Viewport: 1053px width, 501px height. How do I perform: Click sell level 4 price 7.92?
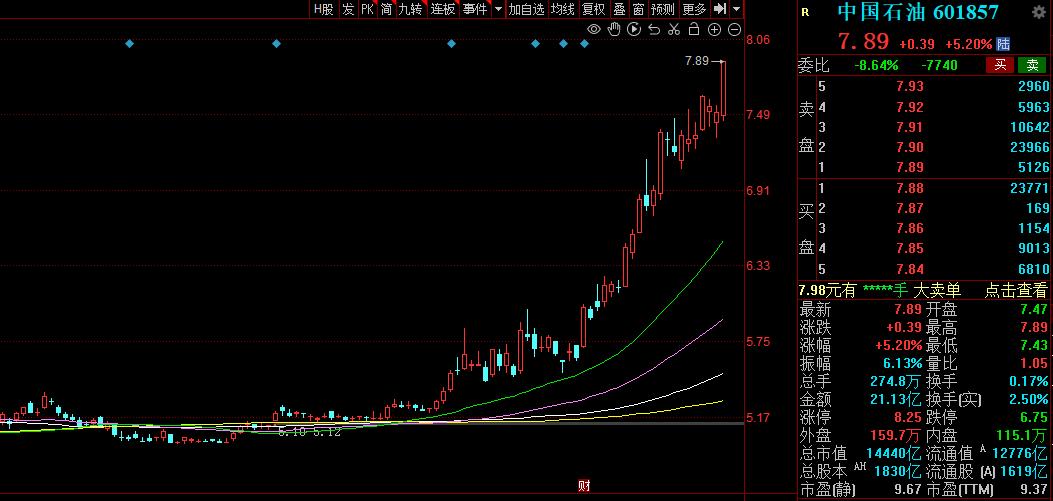(909, 107)
